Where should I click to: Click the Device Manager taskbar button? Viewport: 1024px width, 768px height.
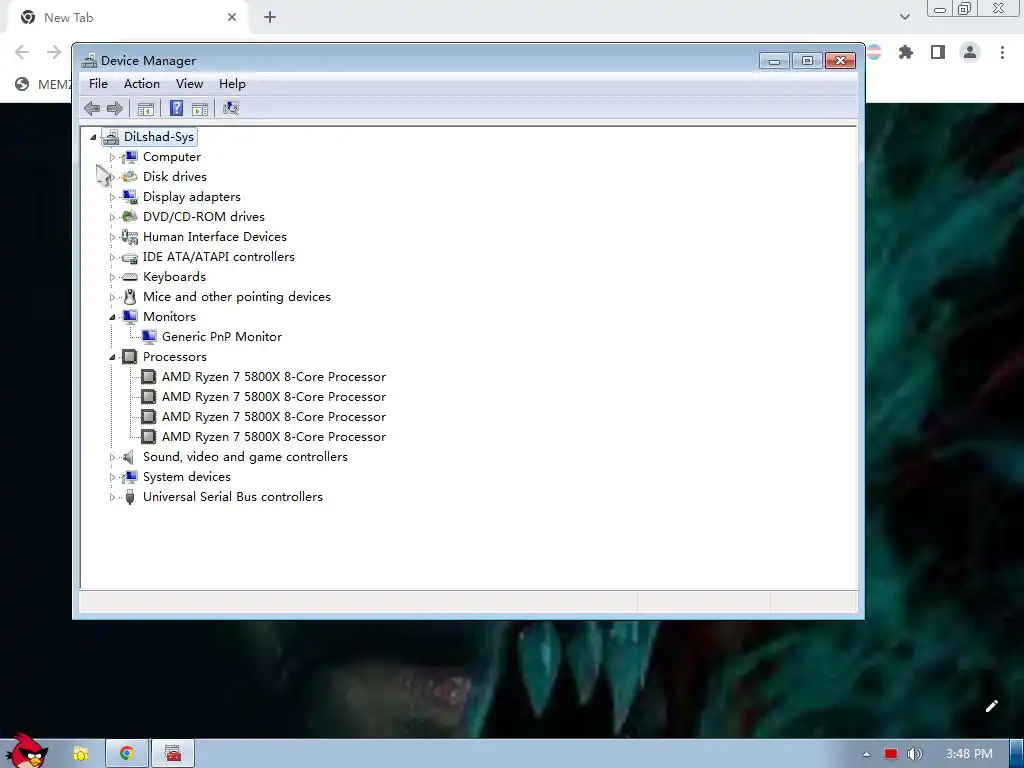click(173, 754)
